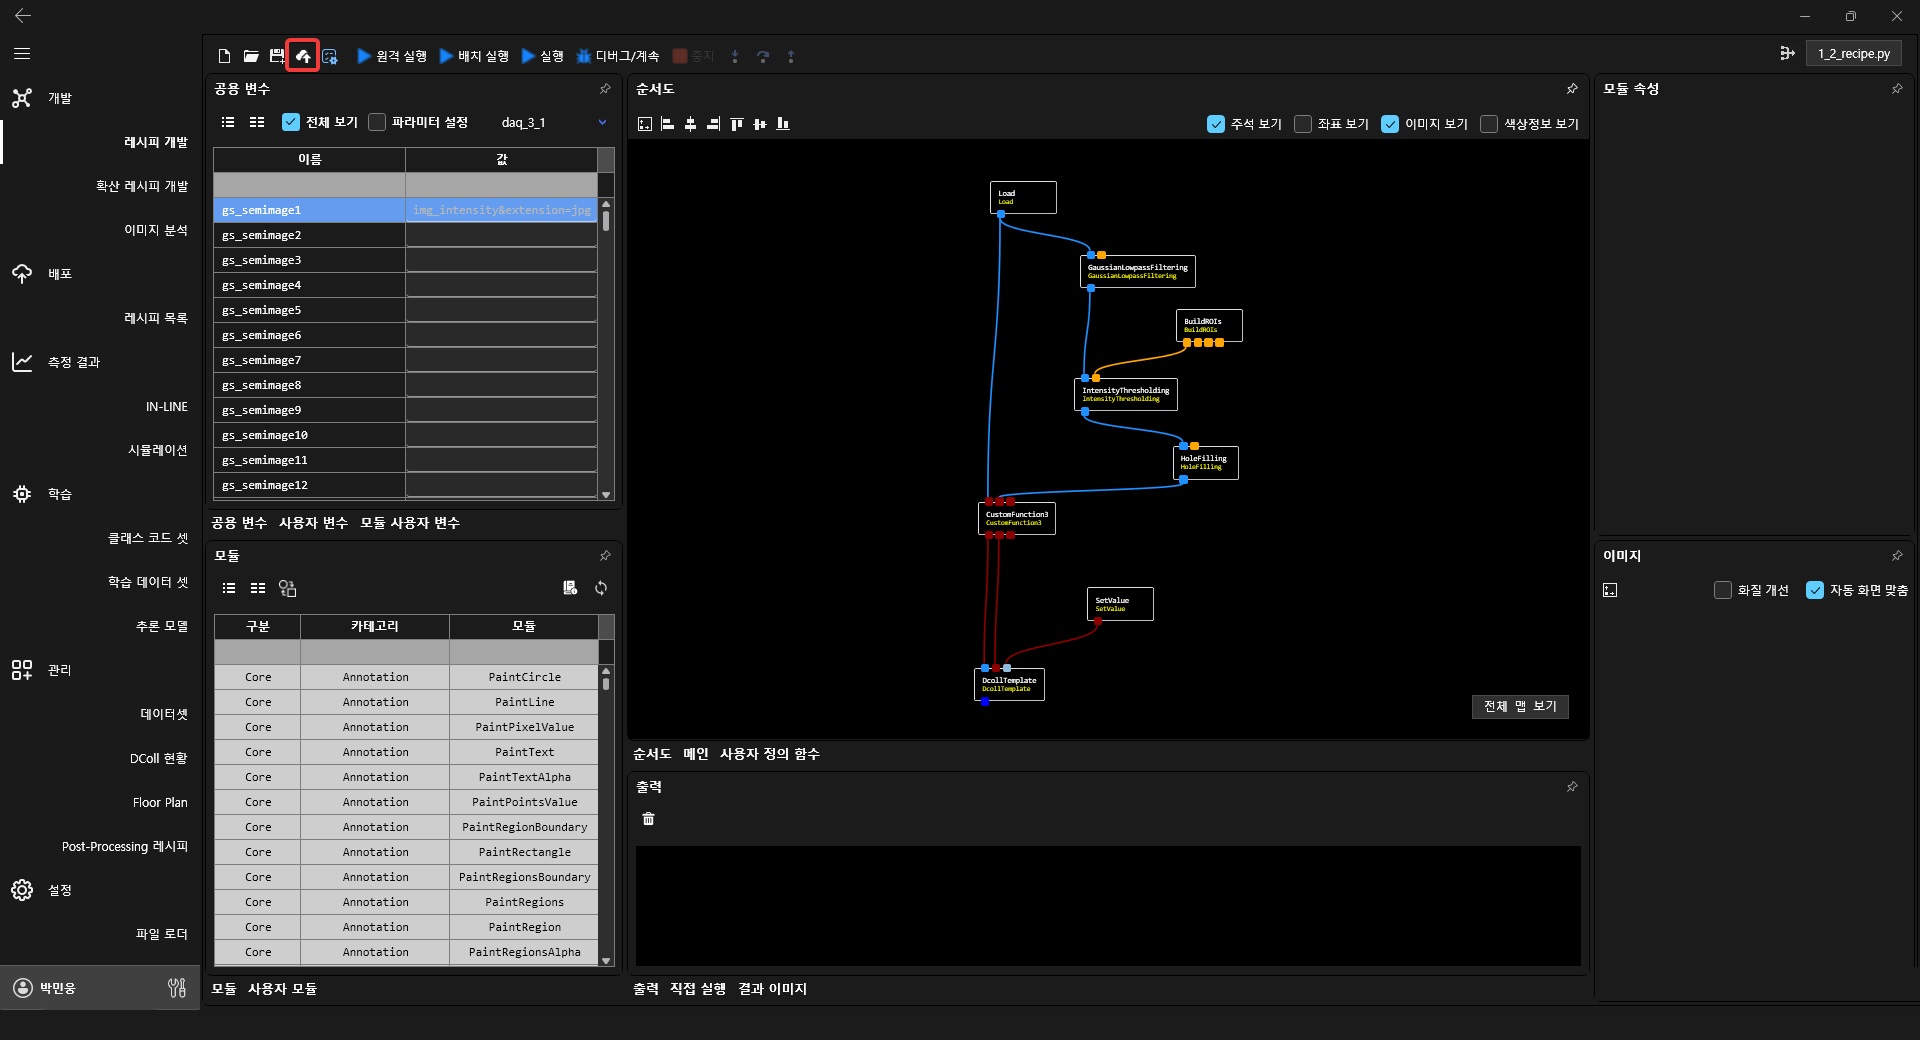Uncheck the 전체 보기 checkbox
Screen dimensions: 1920x1040
point(291,122)
